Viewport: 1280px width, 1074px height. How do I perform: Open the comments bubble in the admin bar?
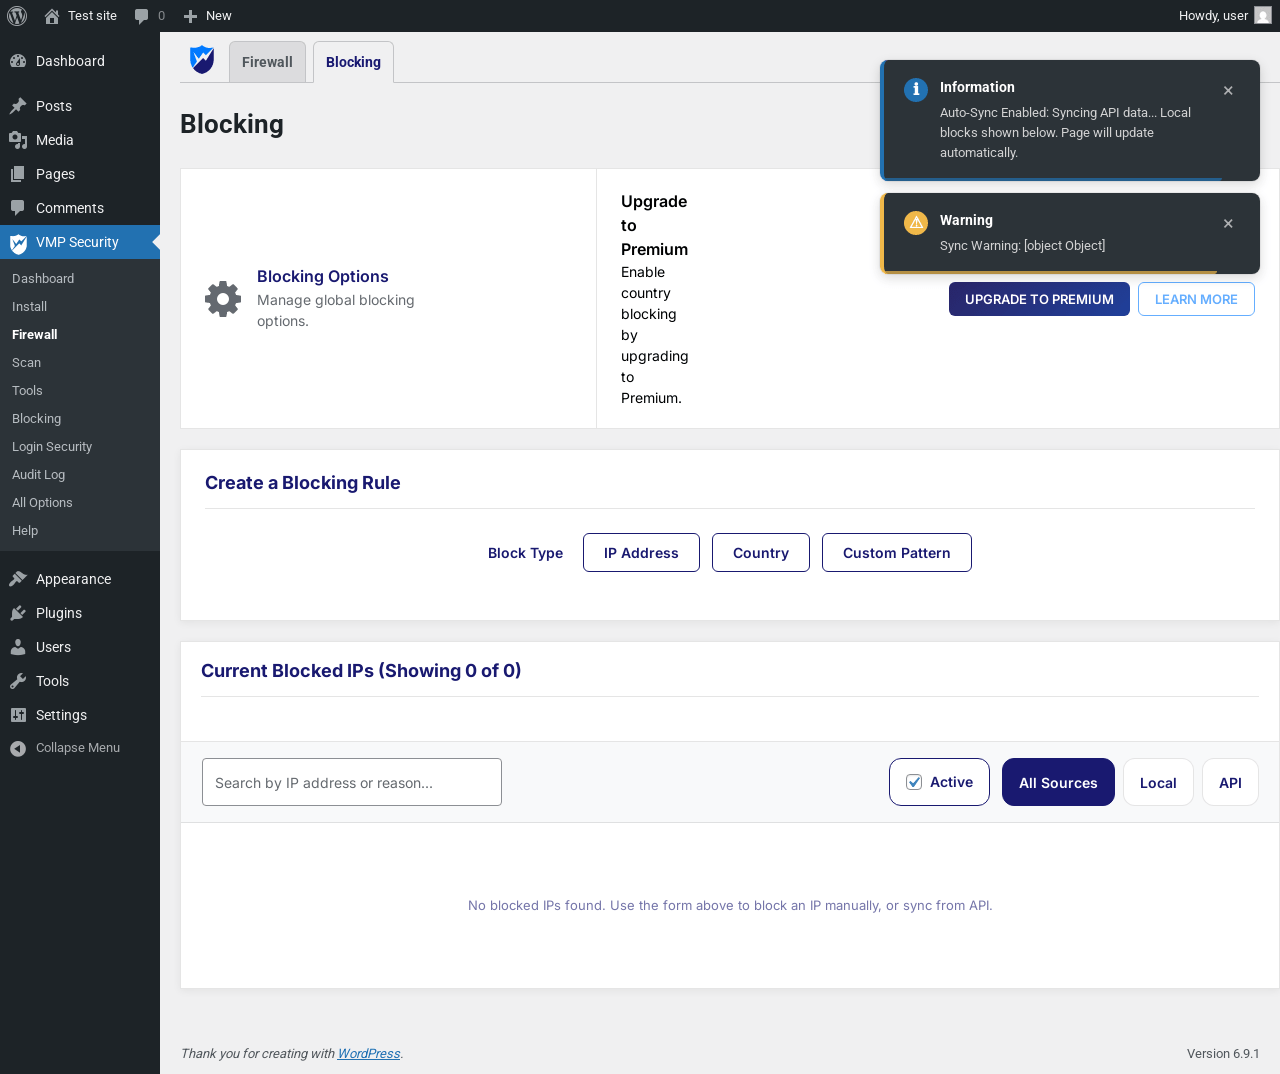click(x=150, y=16)
